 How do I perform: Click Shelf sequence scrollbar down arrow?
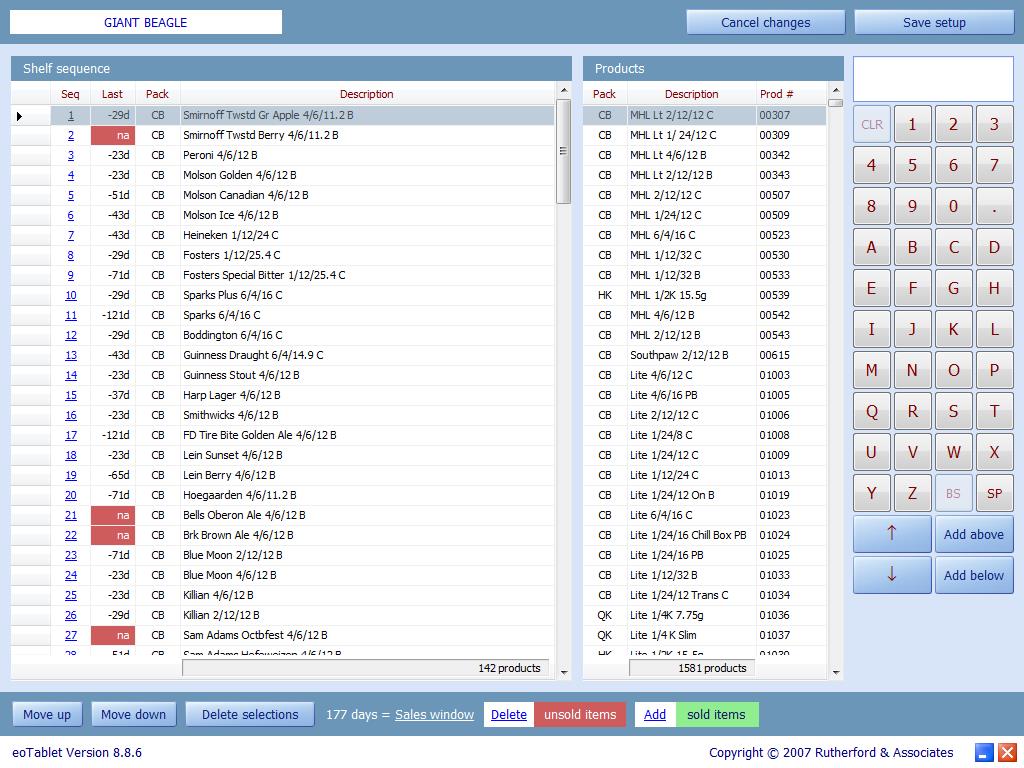tap(564, 672)
